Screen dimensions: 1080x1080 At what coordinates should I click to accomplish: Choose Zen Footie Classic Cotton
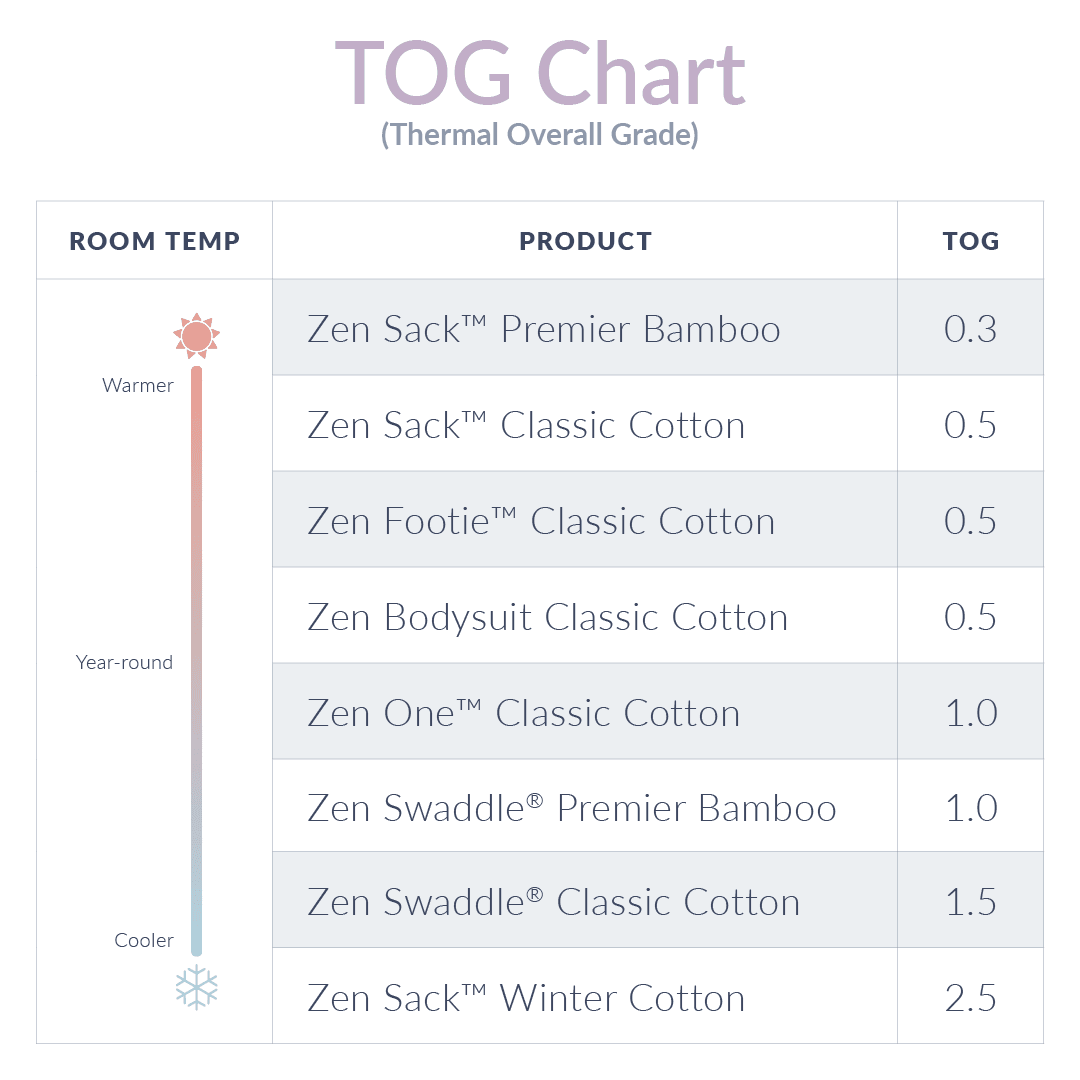click(x=541, y=521)
